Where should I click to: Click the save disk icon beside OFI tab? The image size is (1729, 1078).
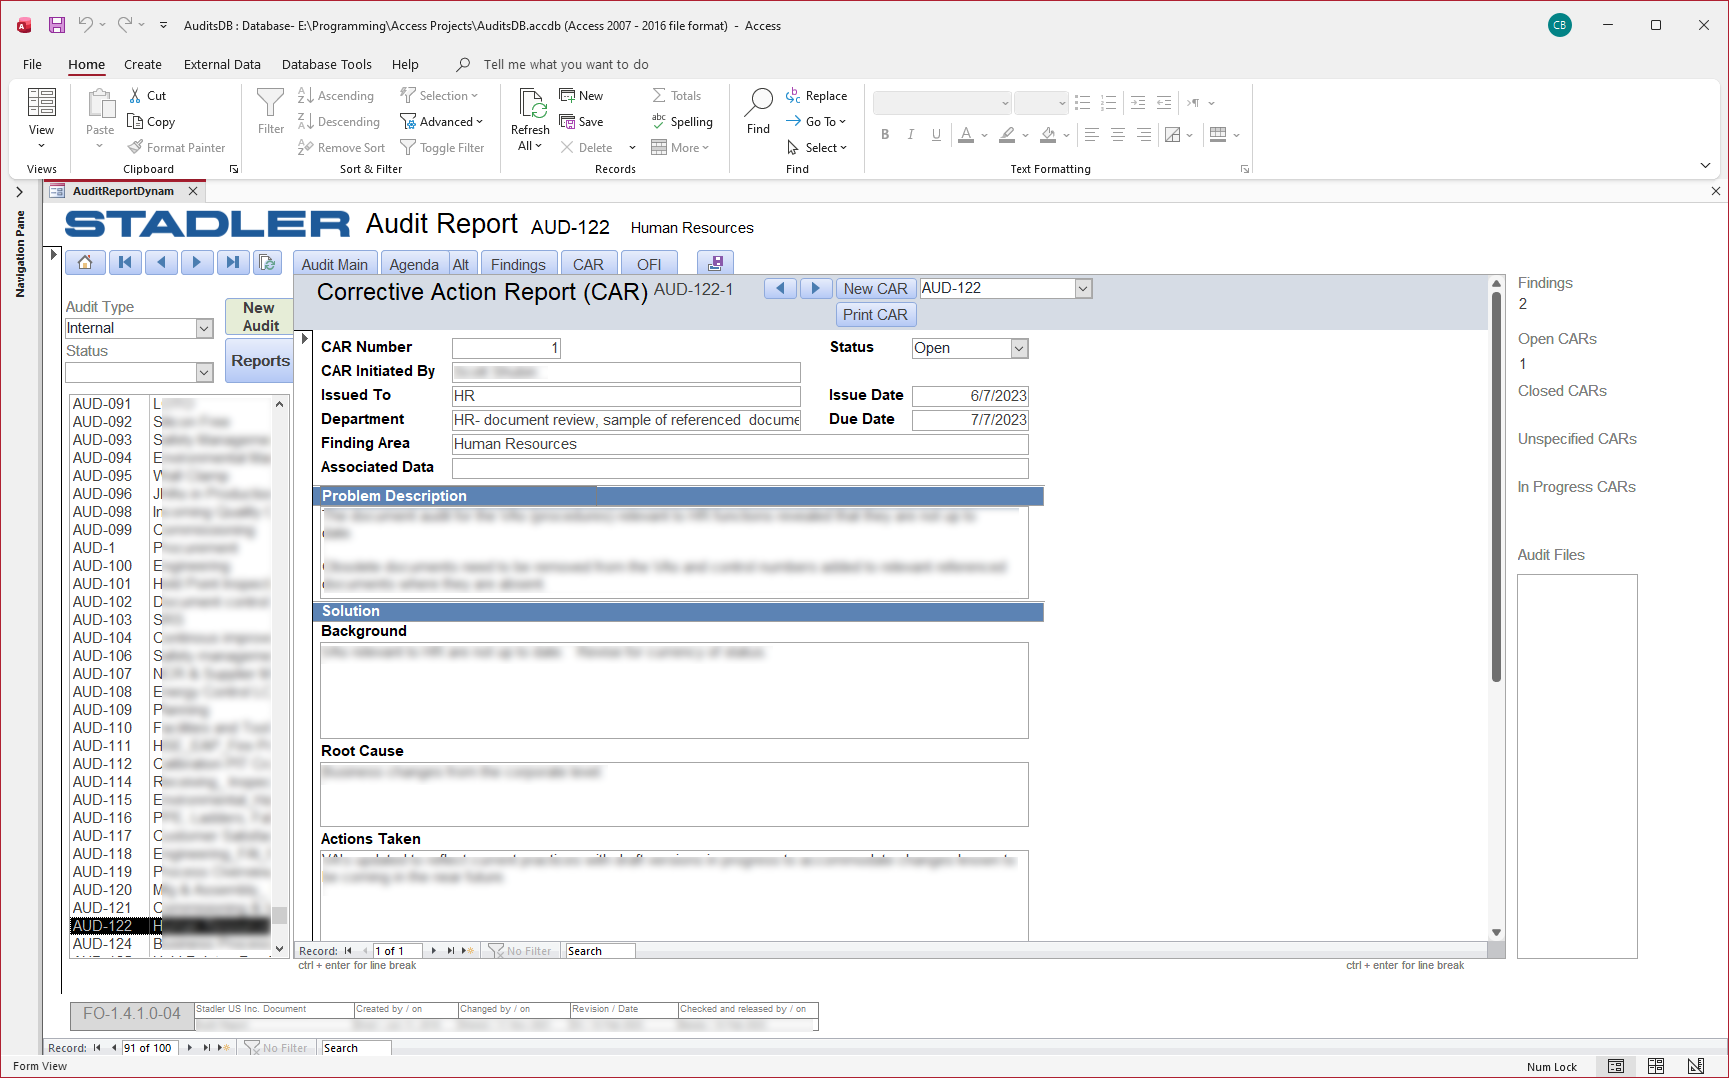715,263
